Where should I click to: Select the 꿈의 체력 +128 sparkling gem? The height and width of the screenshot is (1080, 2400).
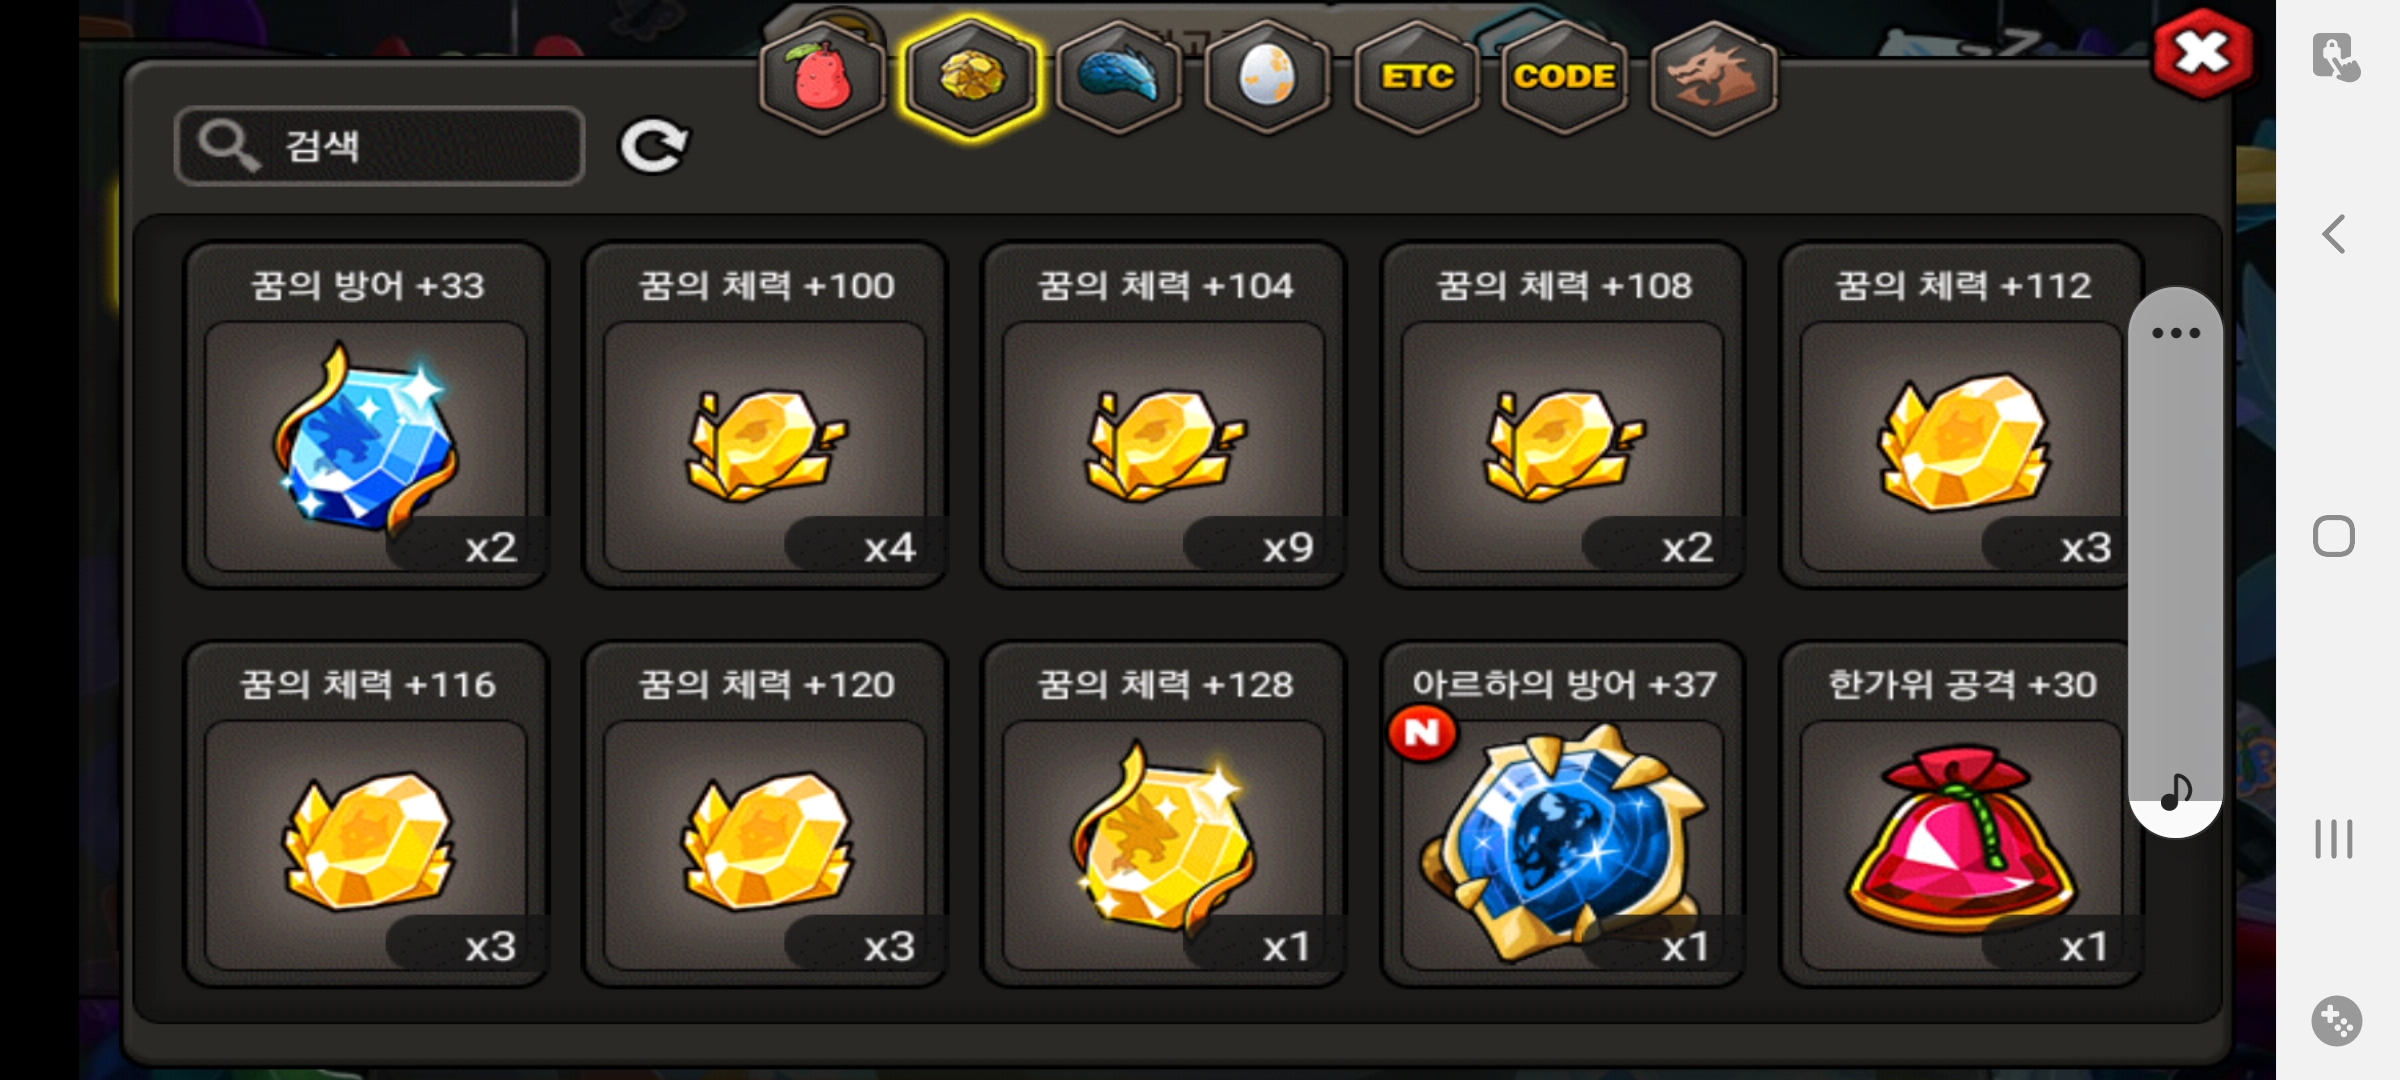tap(1164, 814)
